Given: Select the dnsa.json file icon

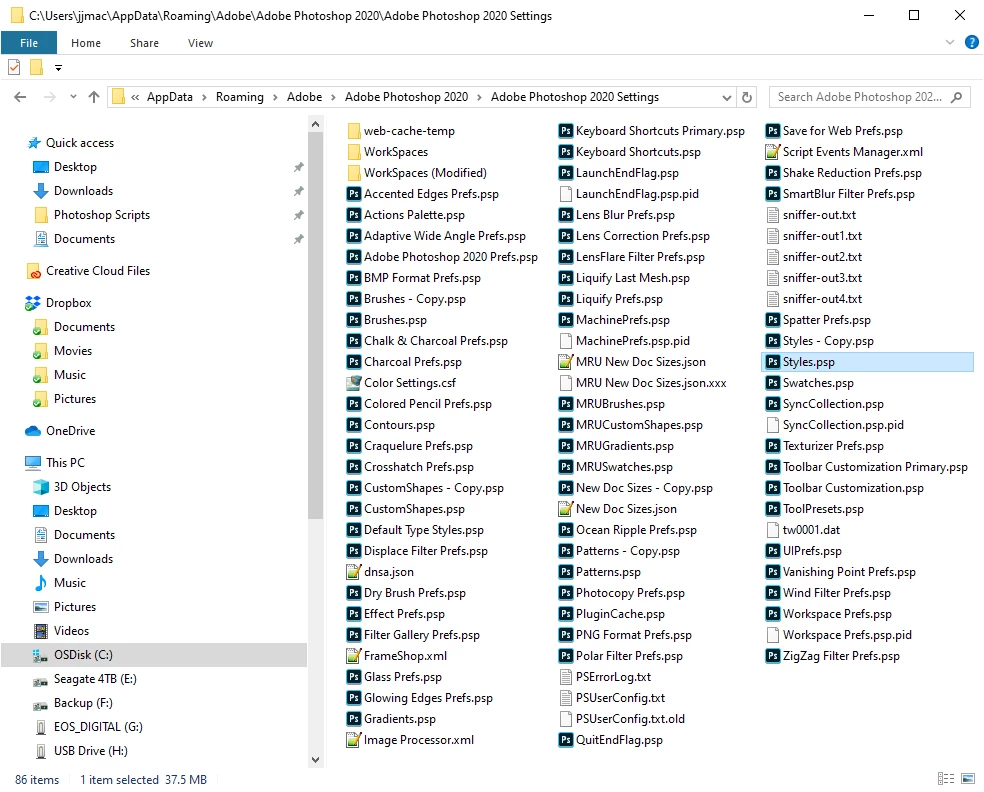Looking at the screenshot, I should click(x=354, y=572).
